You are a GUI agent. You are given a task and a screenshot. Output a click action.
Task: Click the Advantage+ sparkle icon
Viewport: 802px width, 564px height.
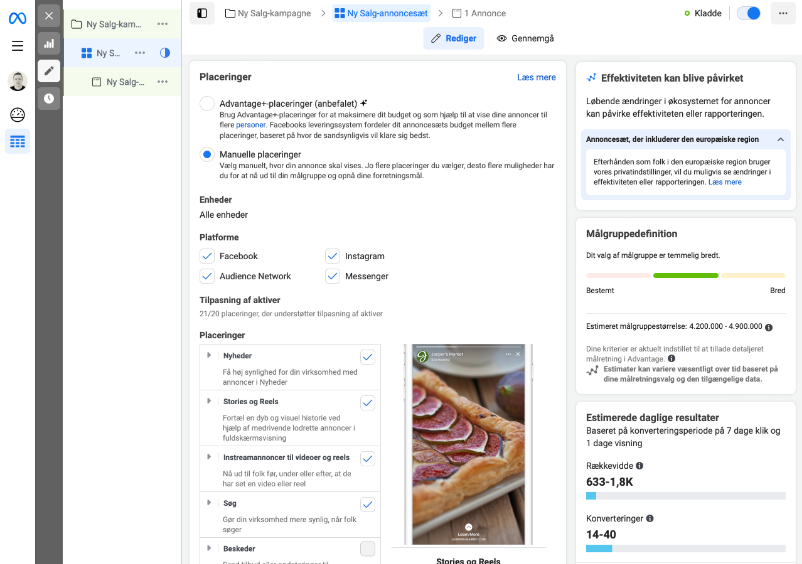click(364, 103)
